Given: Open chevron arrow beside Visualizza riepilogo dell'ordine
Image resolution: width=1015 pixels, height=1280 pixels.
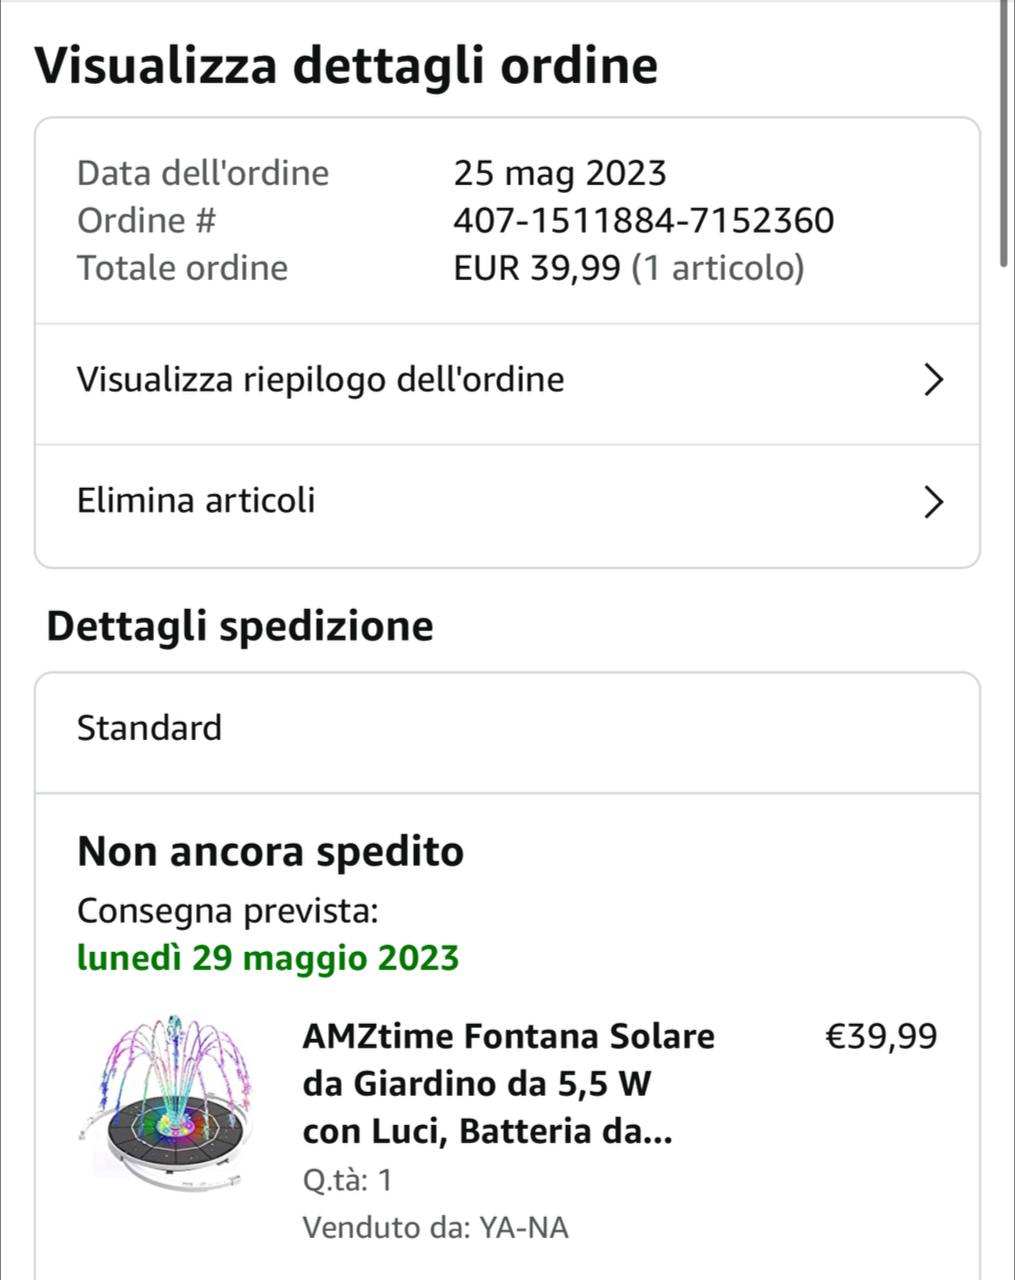Looking at the screenshot, I should [x=933, y=380].
